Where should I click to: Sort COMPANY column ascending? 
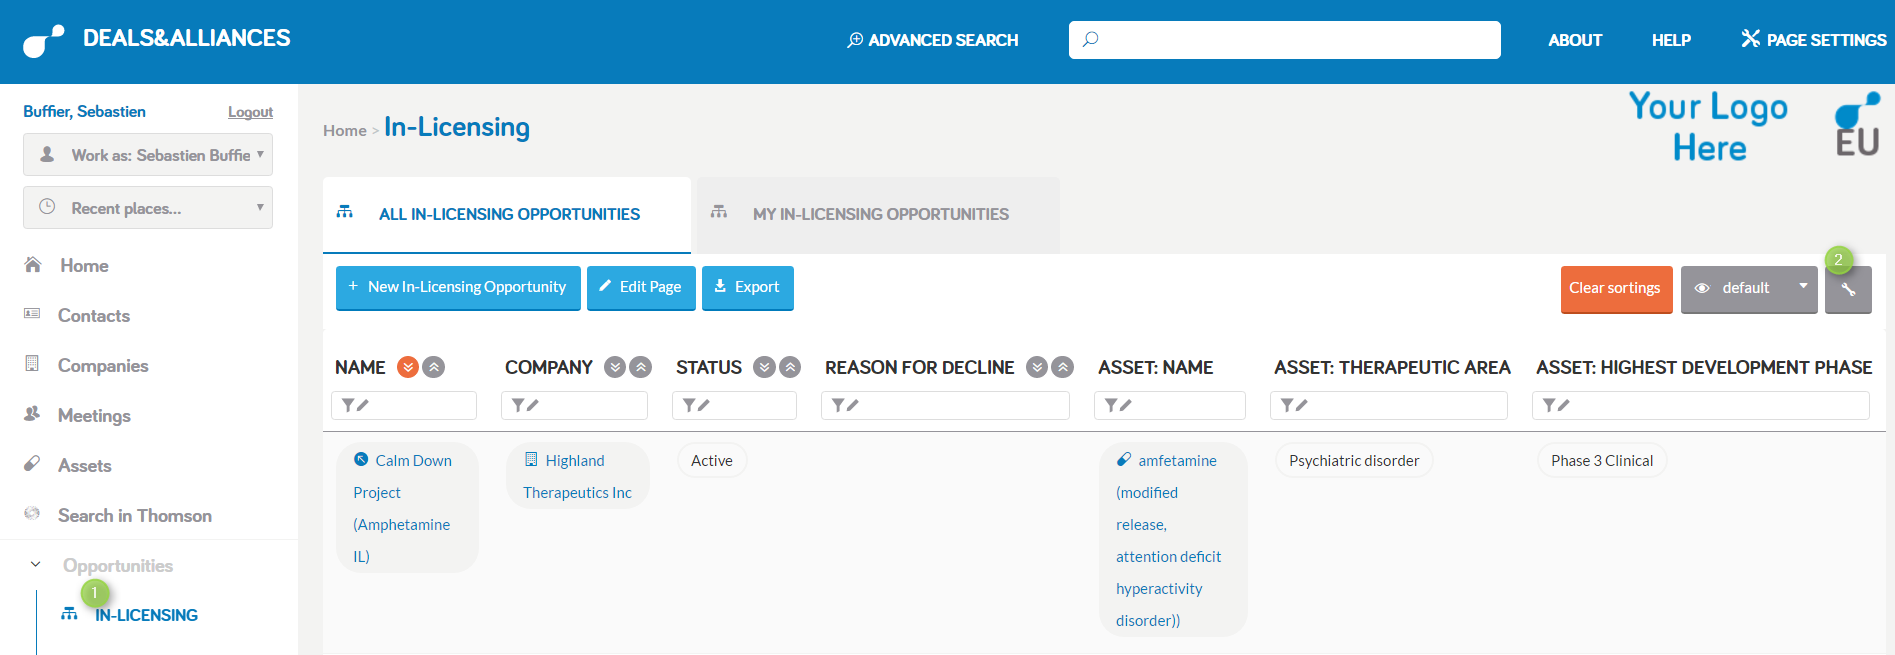(641, 367)
